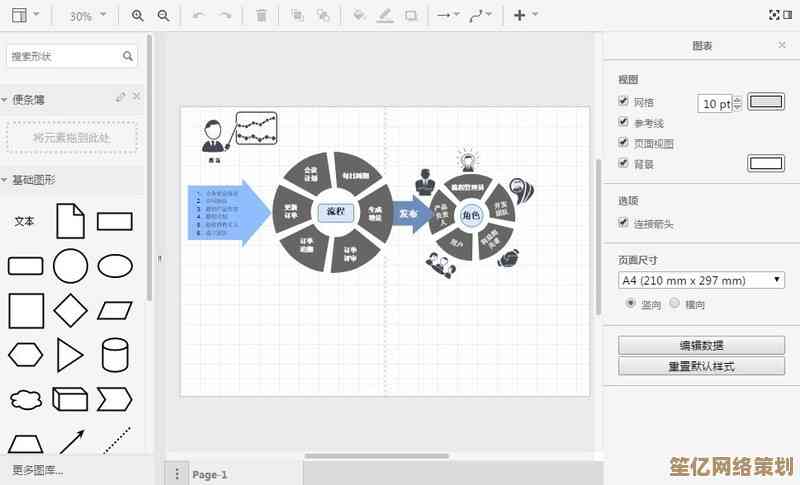Select the fill color bucket icon
This screenshot has width=800, height=485.
pos(360,16)
